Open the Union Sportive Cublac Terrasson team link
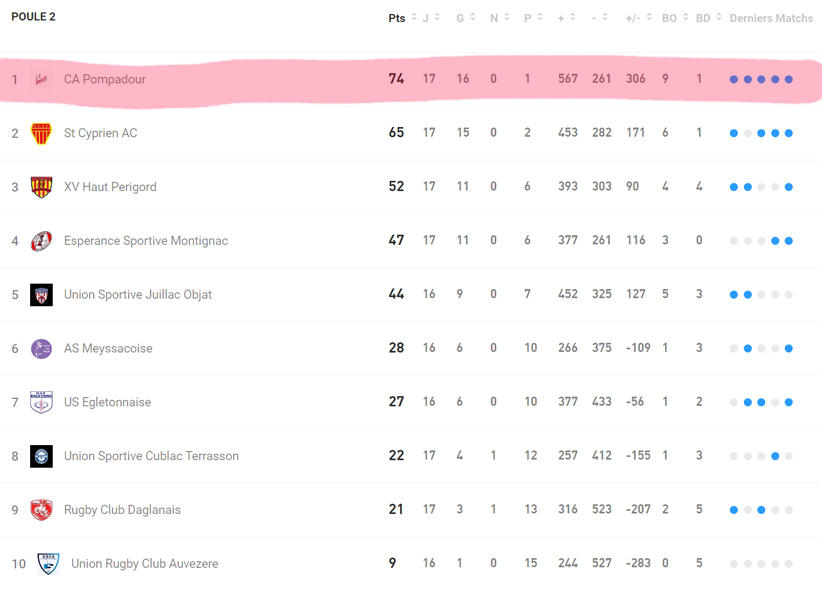 point(151,456)
